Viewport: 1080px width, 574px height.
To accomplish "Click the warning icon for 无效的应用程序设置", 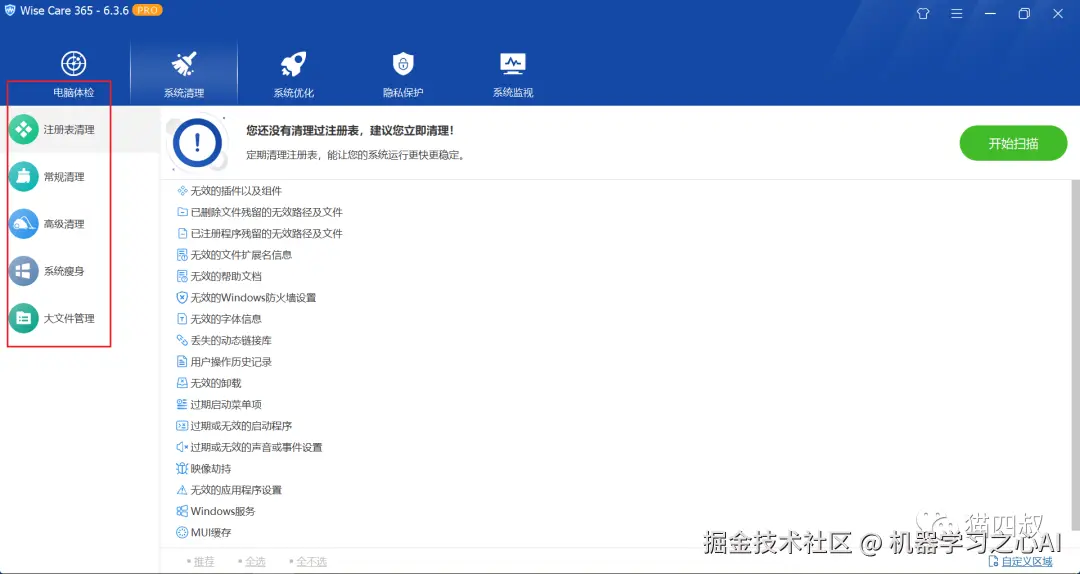I will (x=183, y=490).
